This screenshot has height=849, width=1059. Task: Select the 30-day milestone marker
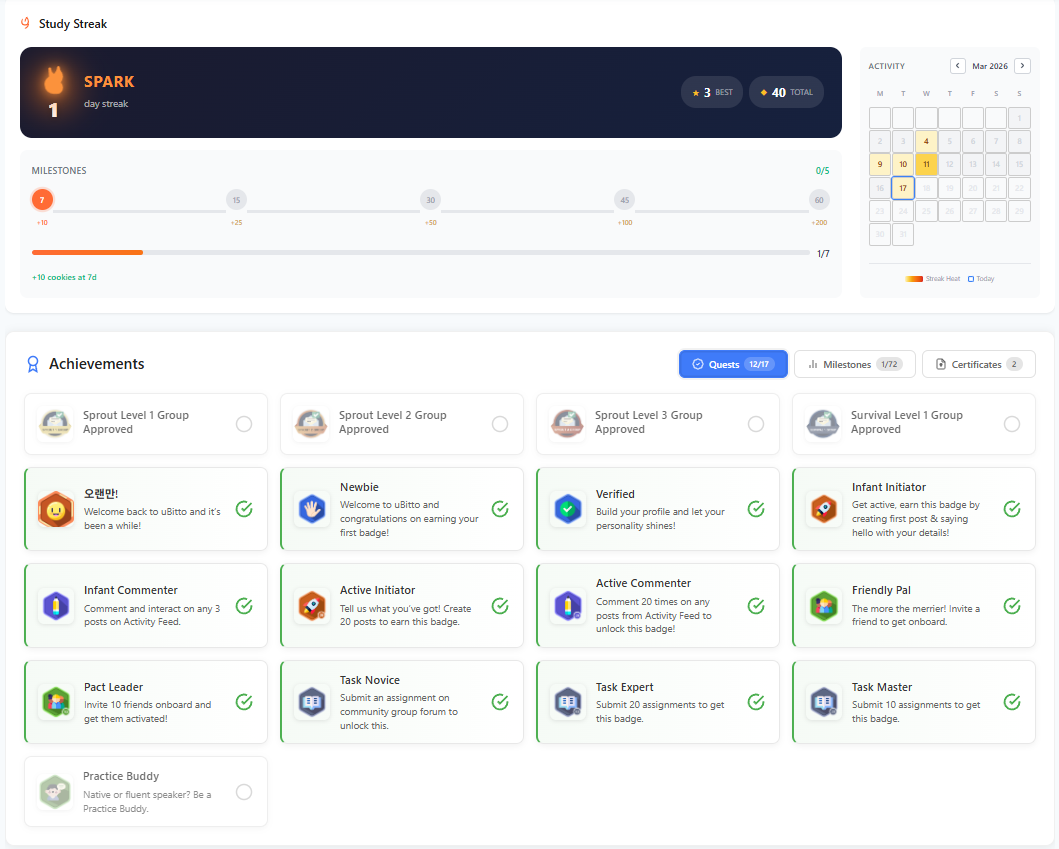(430, 200)
